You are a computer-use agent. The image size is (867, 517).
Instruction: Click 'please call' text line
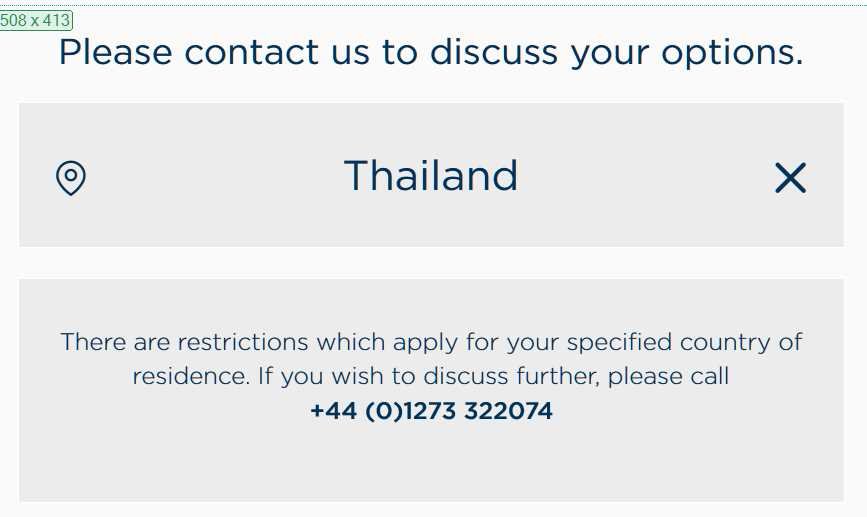click(x=431, y=376)
